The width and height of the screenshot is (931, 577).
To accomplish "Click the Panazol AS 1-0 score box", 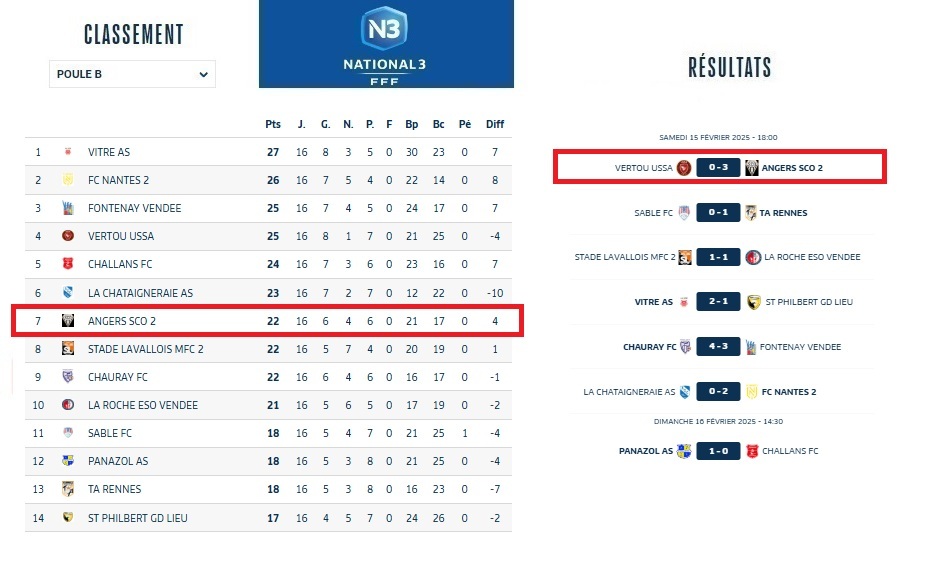I will pyautogui.click(x=718, y=450).
